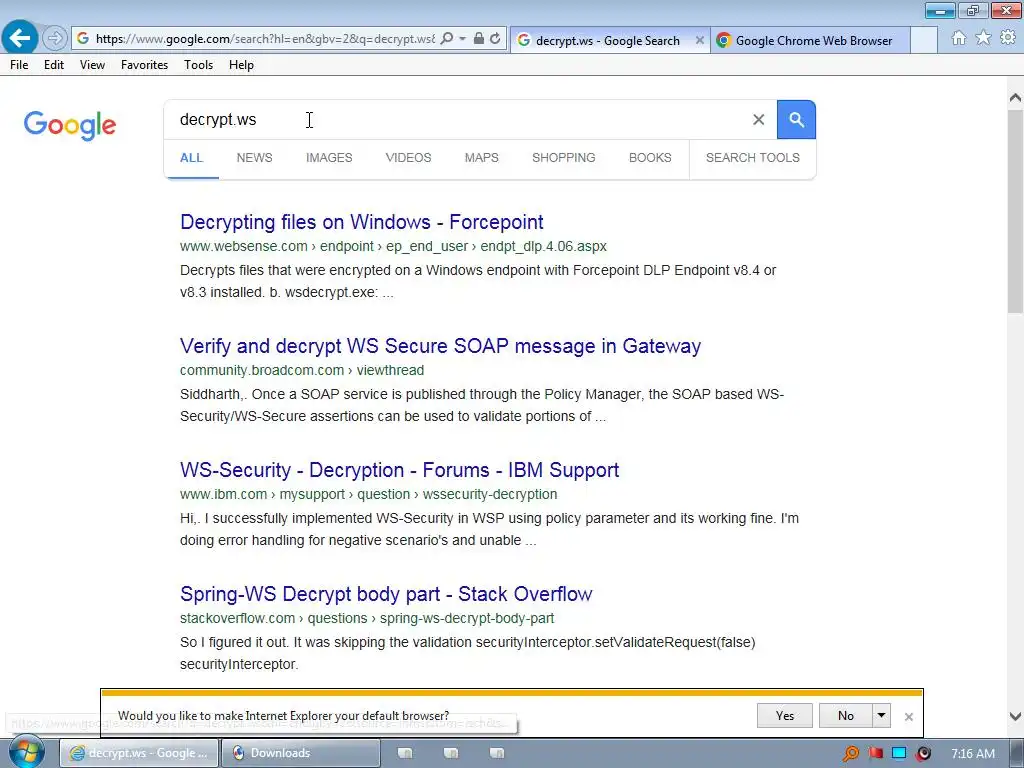Click the community.broadcom.com viewthread URL text

pos(302,370)
